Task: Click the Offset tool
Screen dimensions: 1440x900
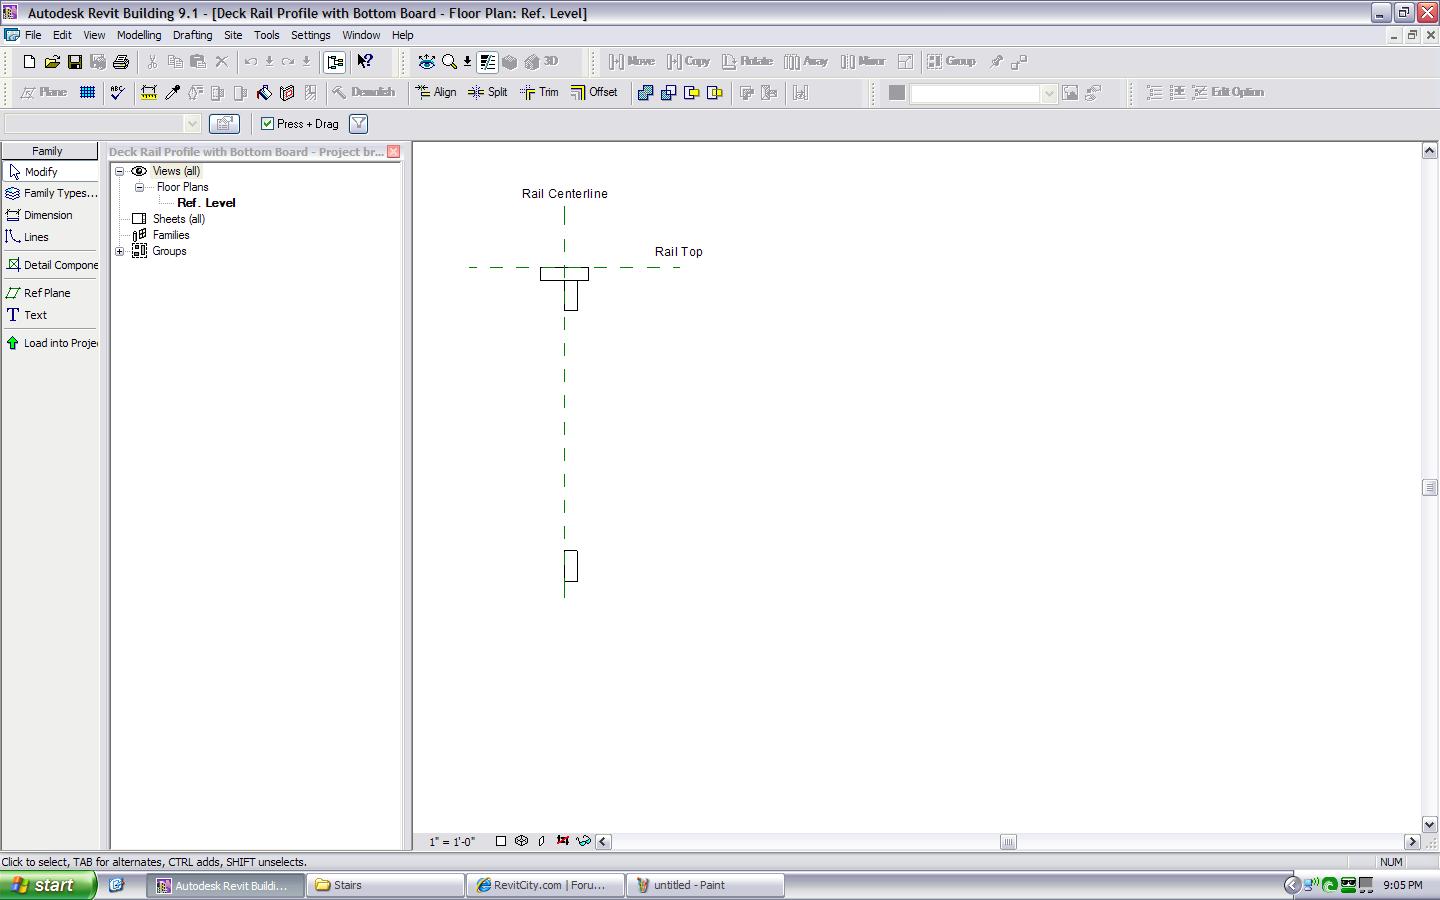Action: point(594,92)
